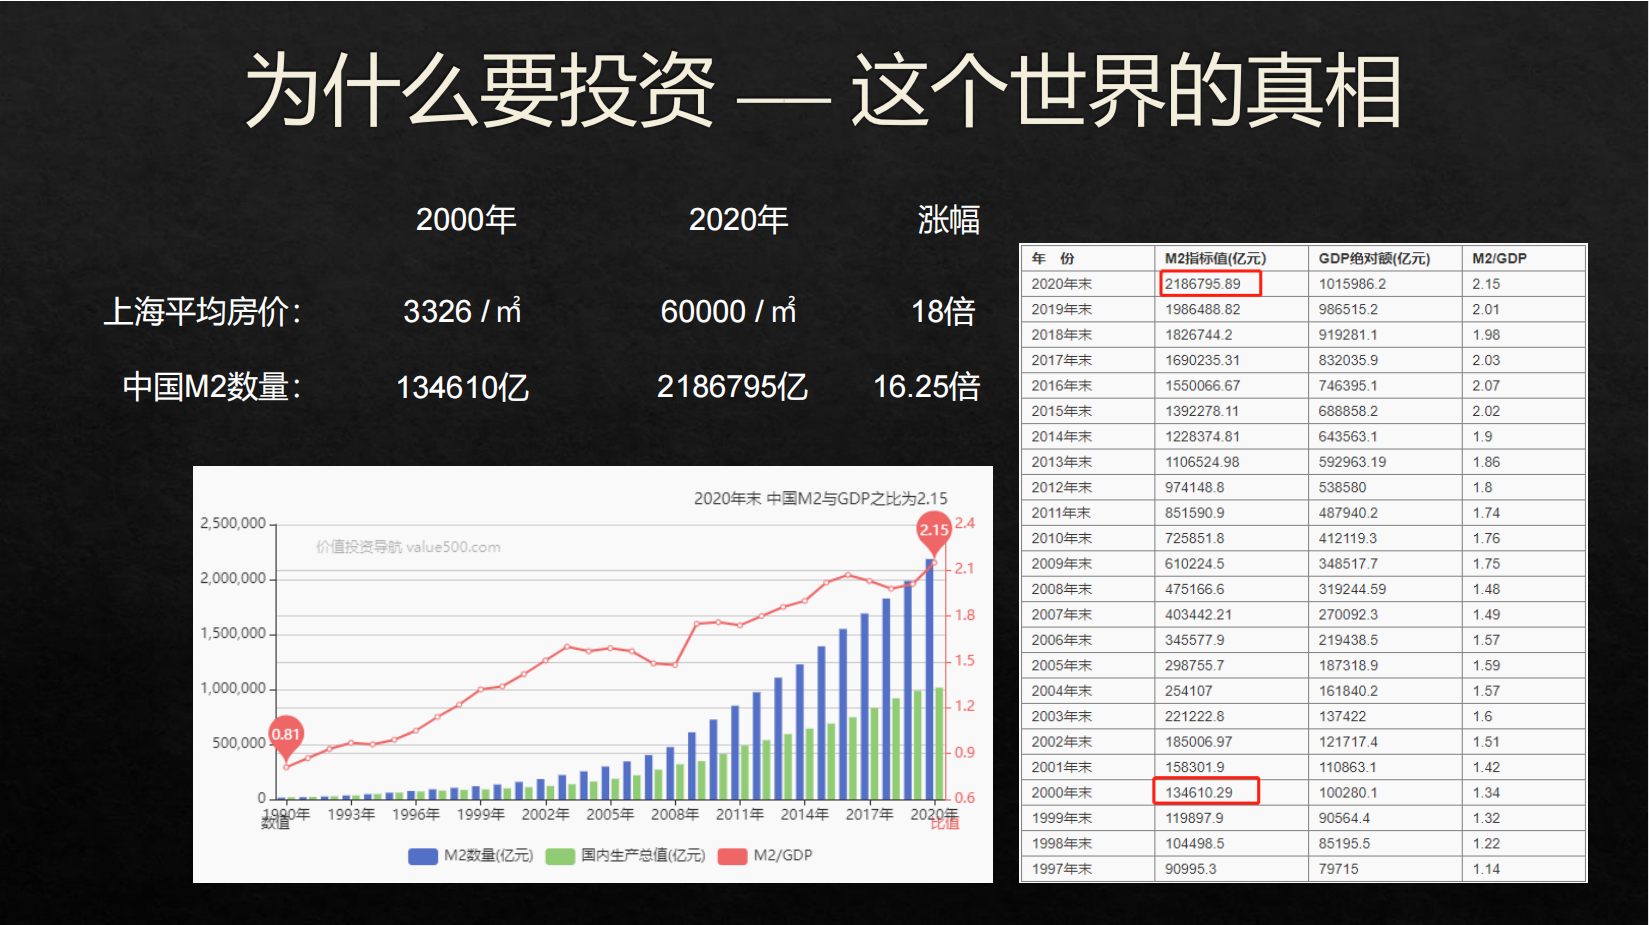Click GDP cell 592963.19
Viewport: 1649px width, 925px height.
pyautogui.click(x=1352, y=462)
